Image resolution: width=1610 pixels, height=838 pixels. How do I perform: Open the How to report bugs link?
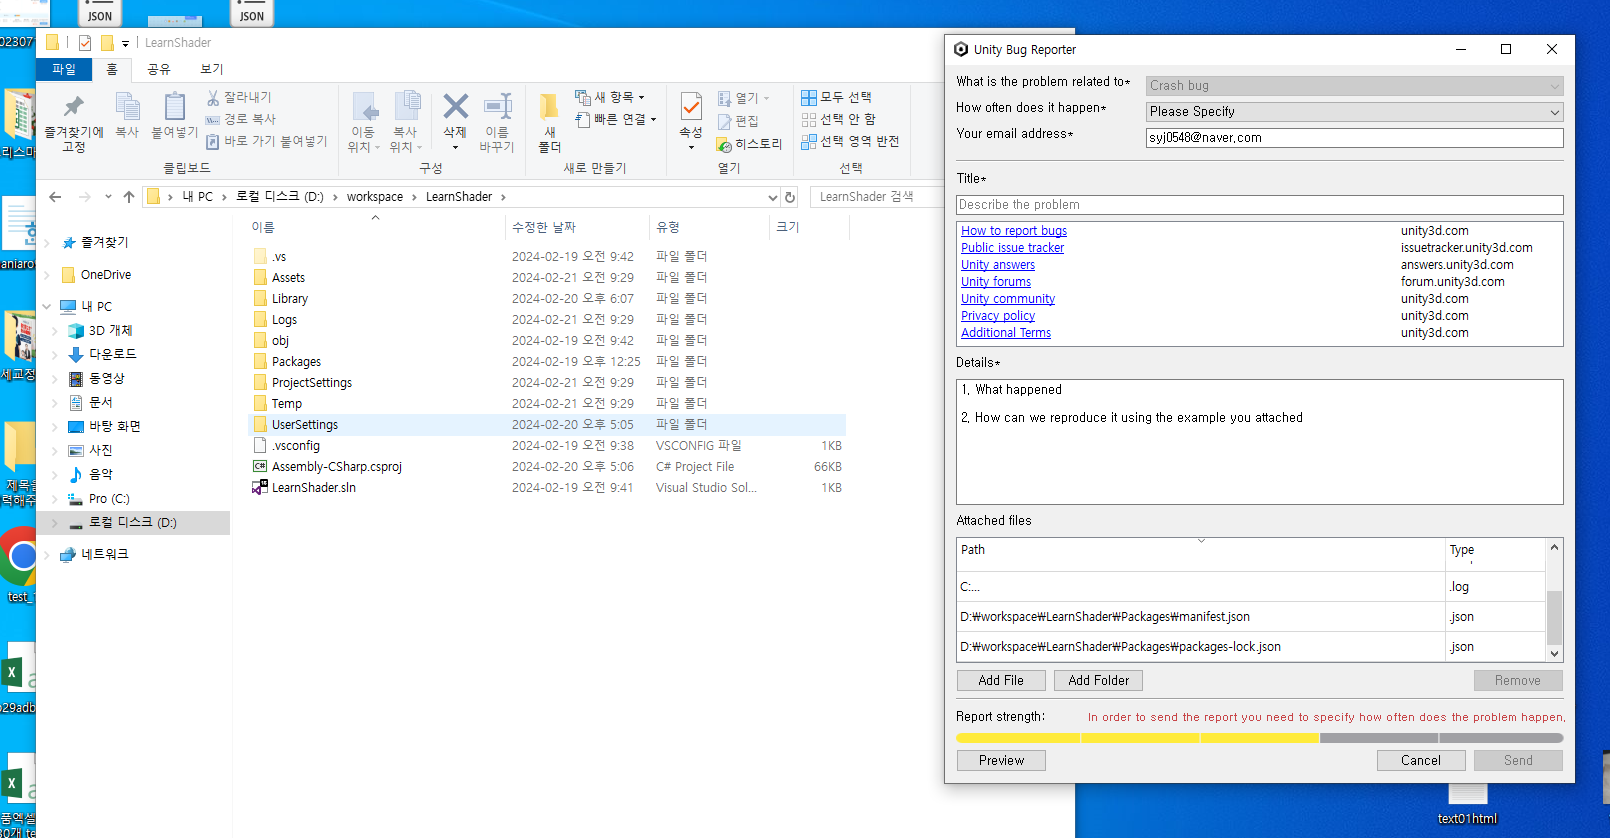click(1014, 231)
